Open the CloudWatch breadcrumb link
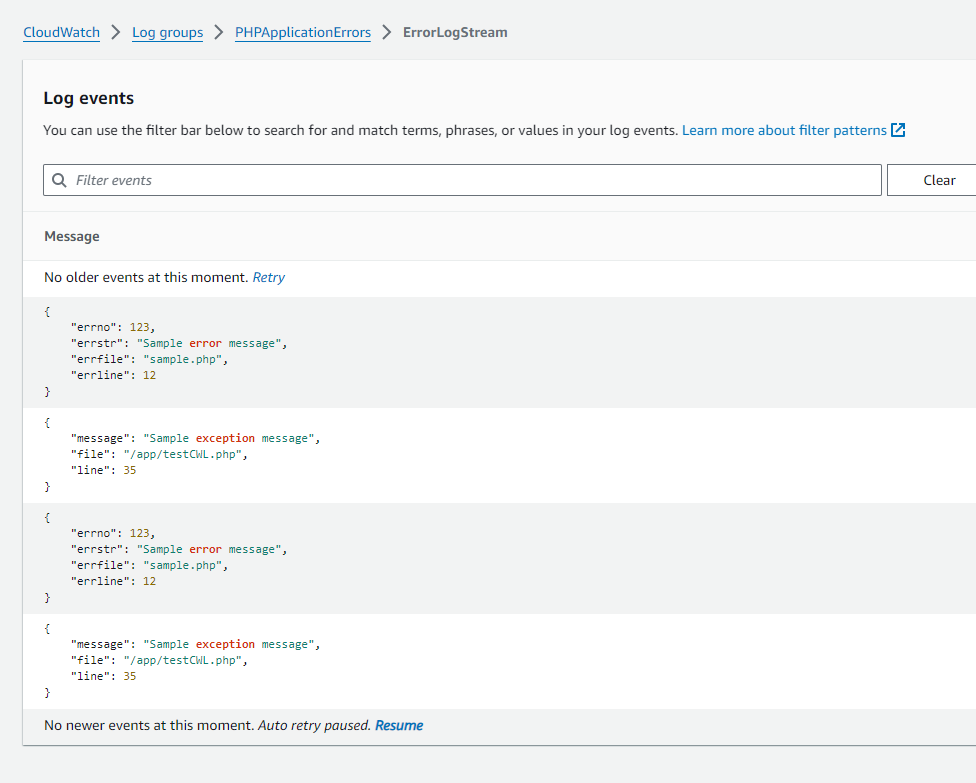 pyautogui.click(x=61, y=32)
